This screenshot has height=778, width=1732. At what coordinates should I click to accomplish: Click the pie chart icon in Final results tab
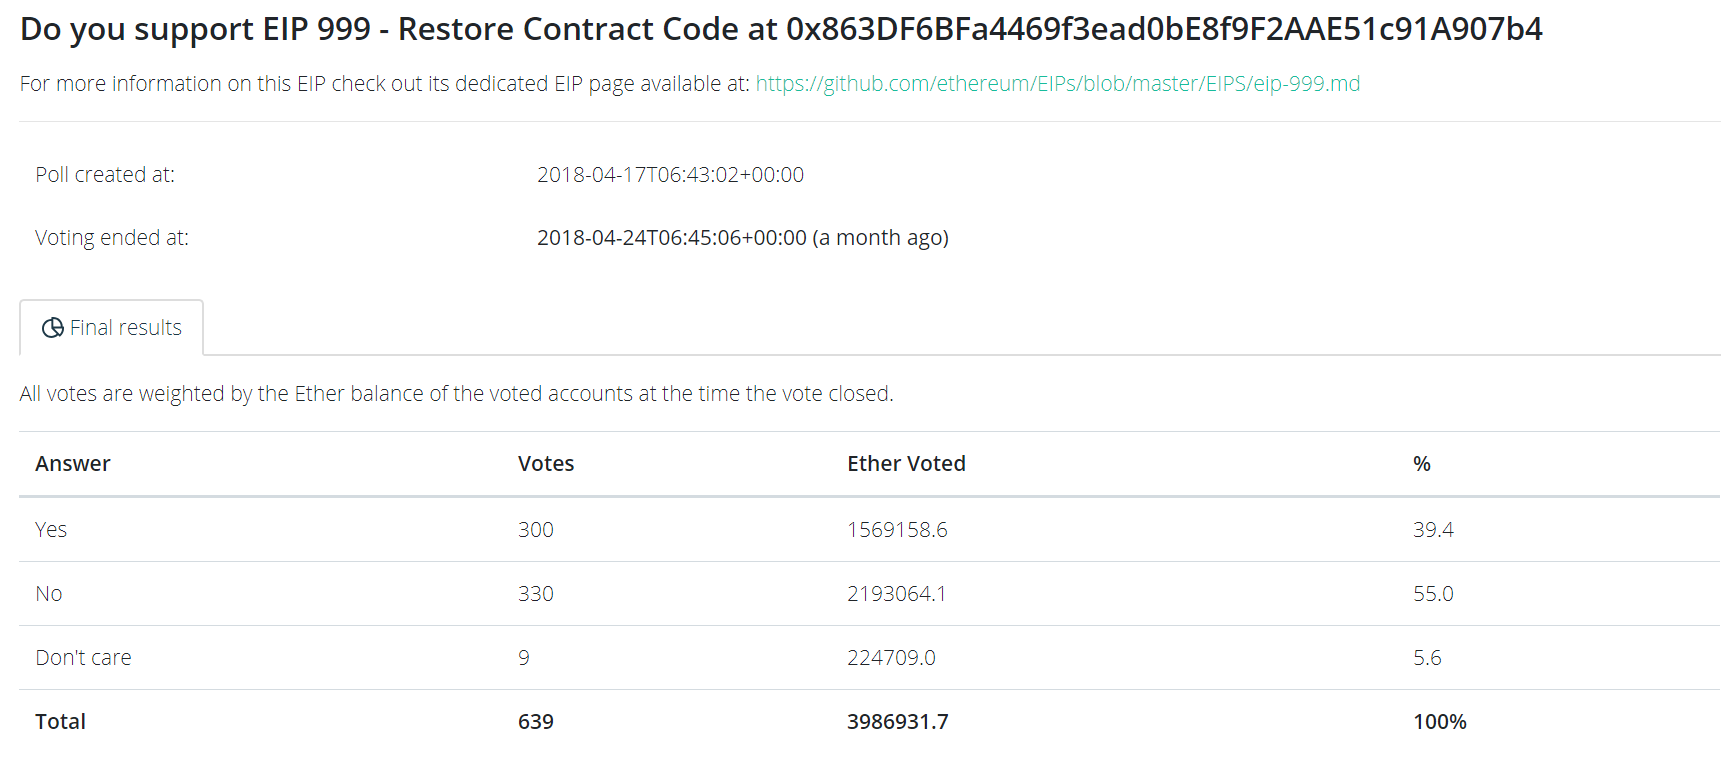[53, 328]
